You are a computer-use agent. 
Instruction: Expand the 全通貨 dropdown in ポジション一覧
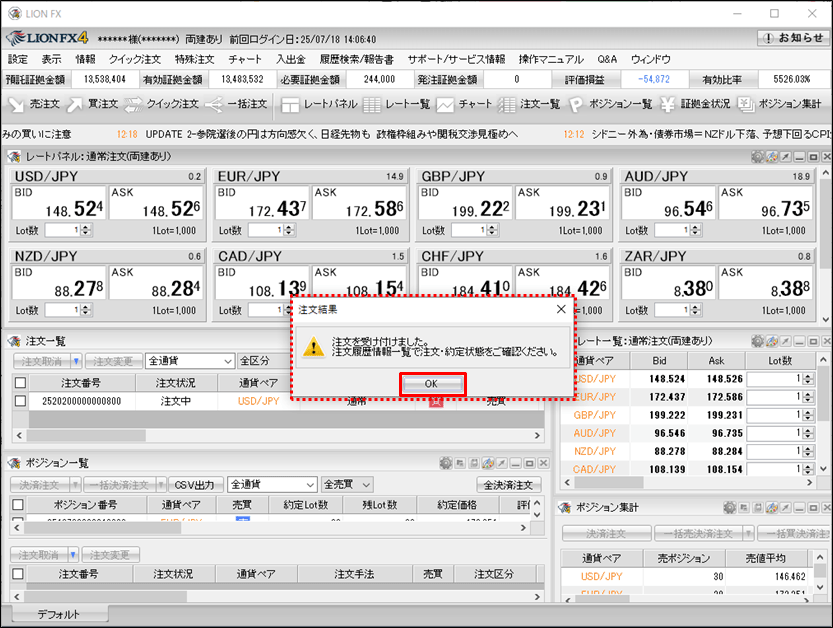[x=272, y=485]
